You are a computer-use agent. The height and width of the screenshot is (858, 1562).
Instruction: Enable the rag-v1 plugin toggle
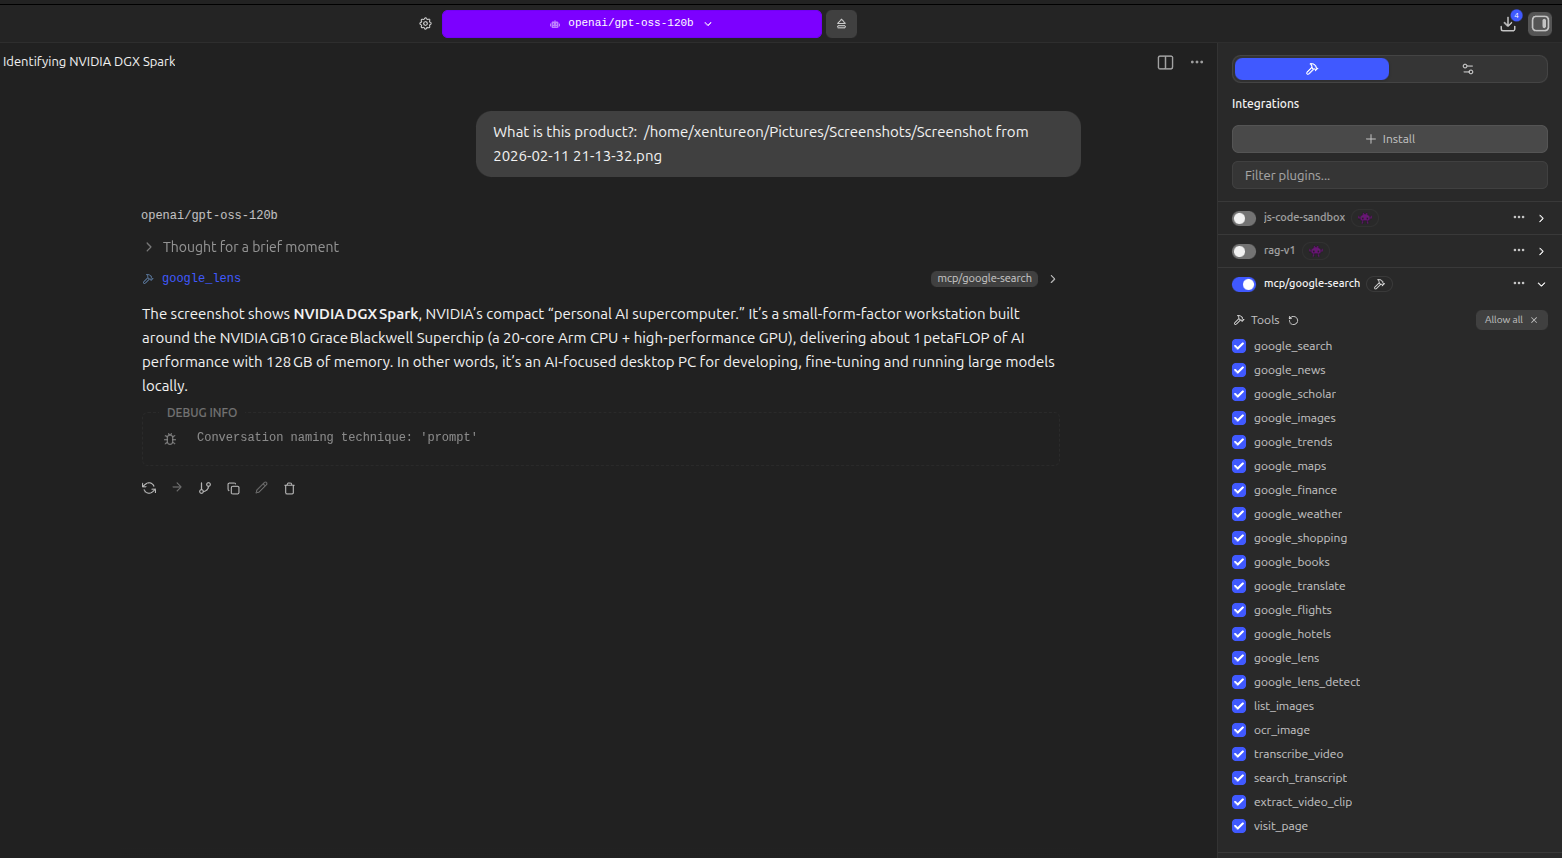coord(1244,251)
